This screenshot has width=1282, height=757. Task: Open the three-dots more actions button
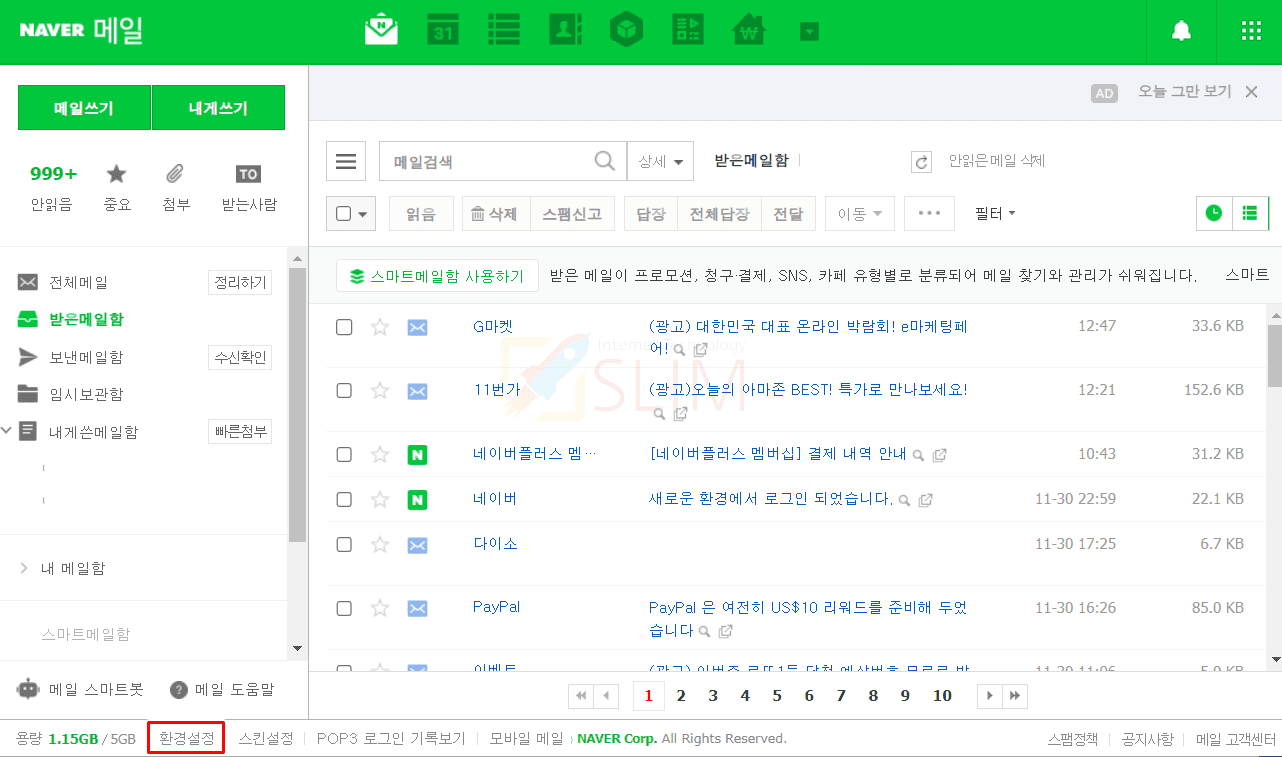[930, 213]
